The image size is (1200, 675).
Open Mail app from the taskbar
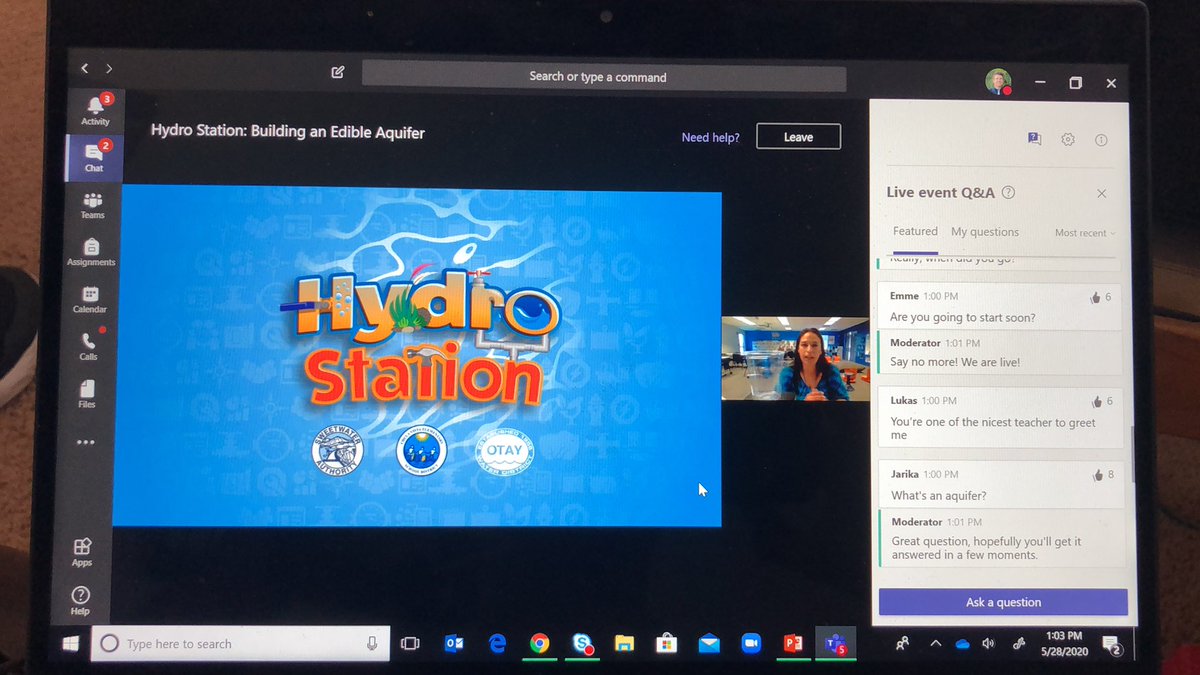click(708, 645)
